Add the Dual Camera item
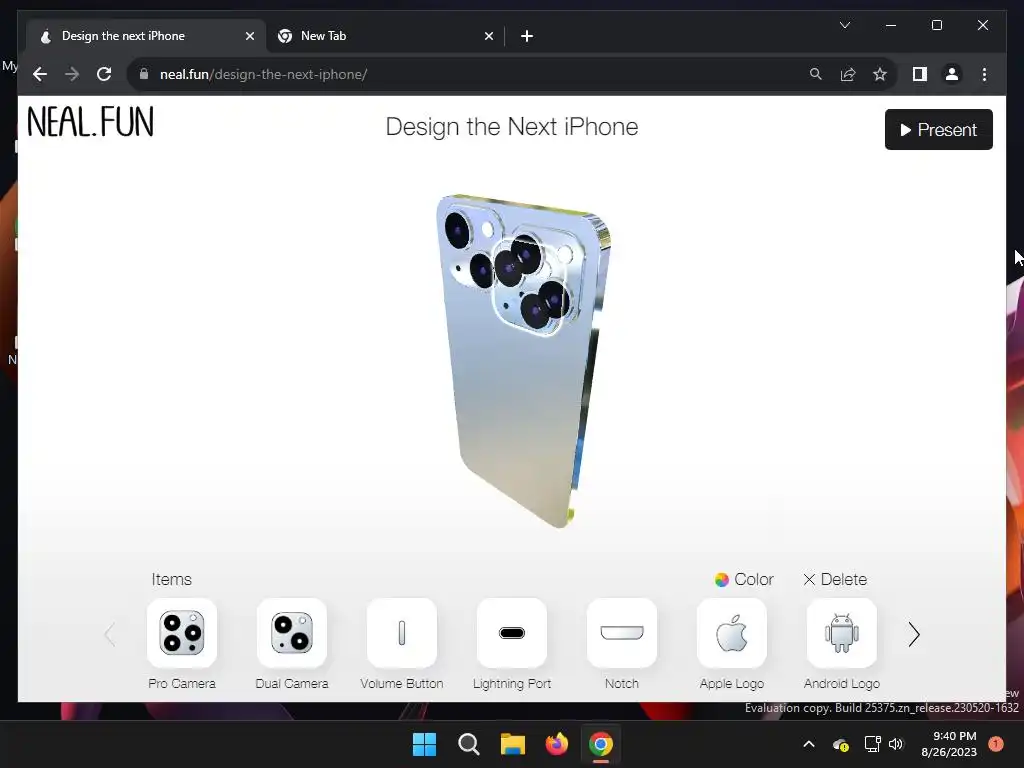 click(292, 632)
